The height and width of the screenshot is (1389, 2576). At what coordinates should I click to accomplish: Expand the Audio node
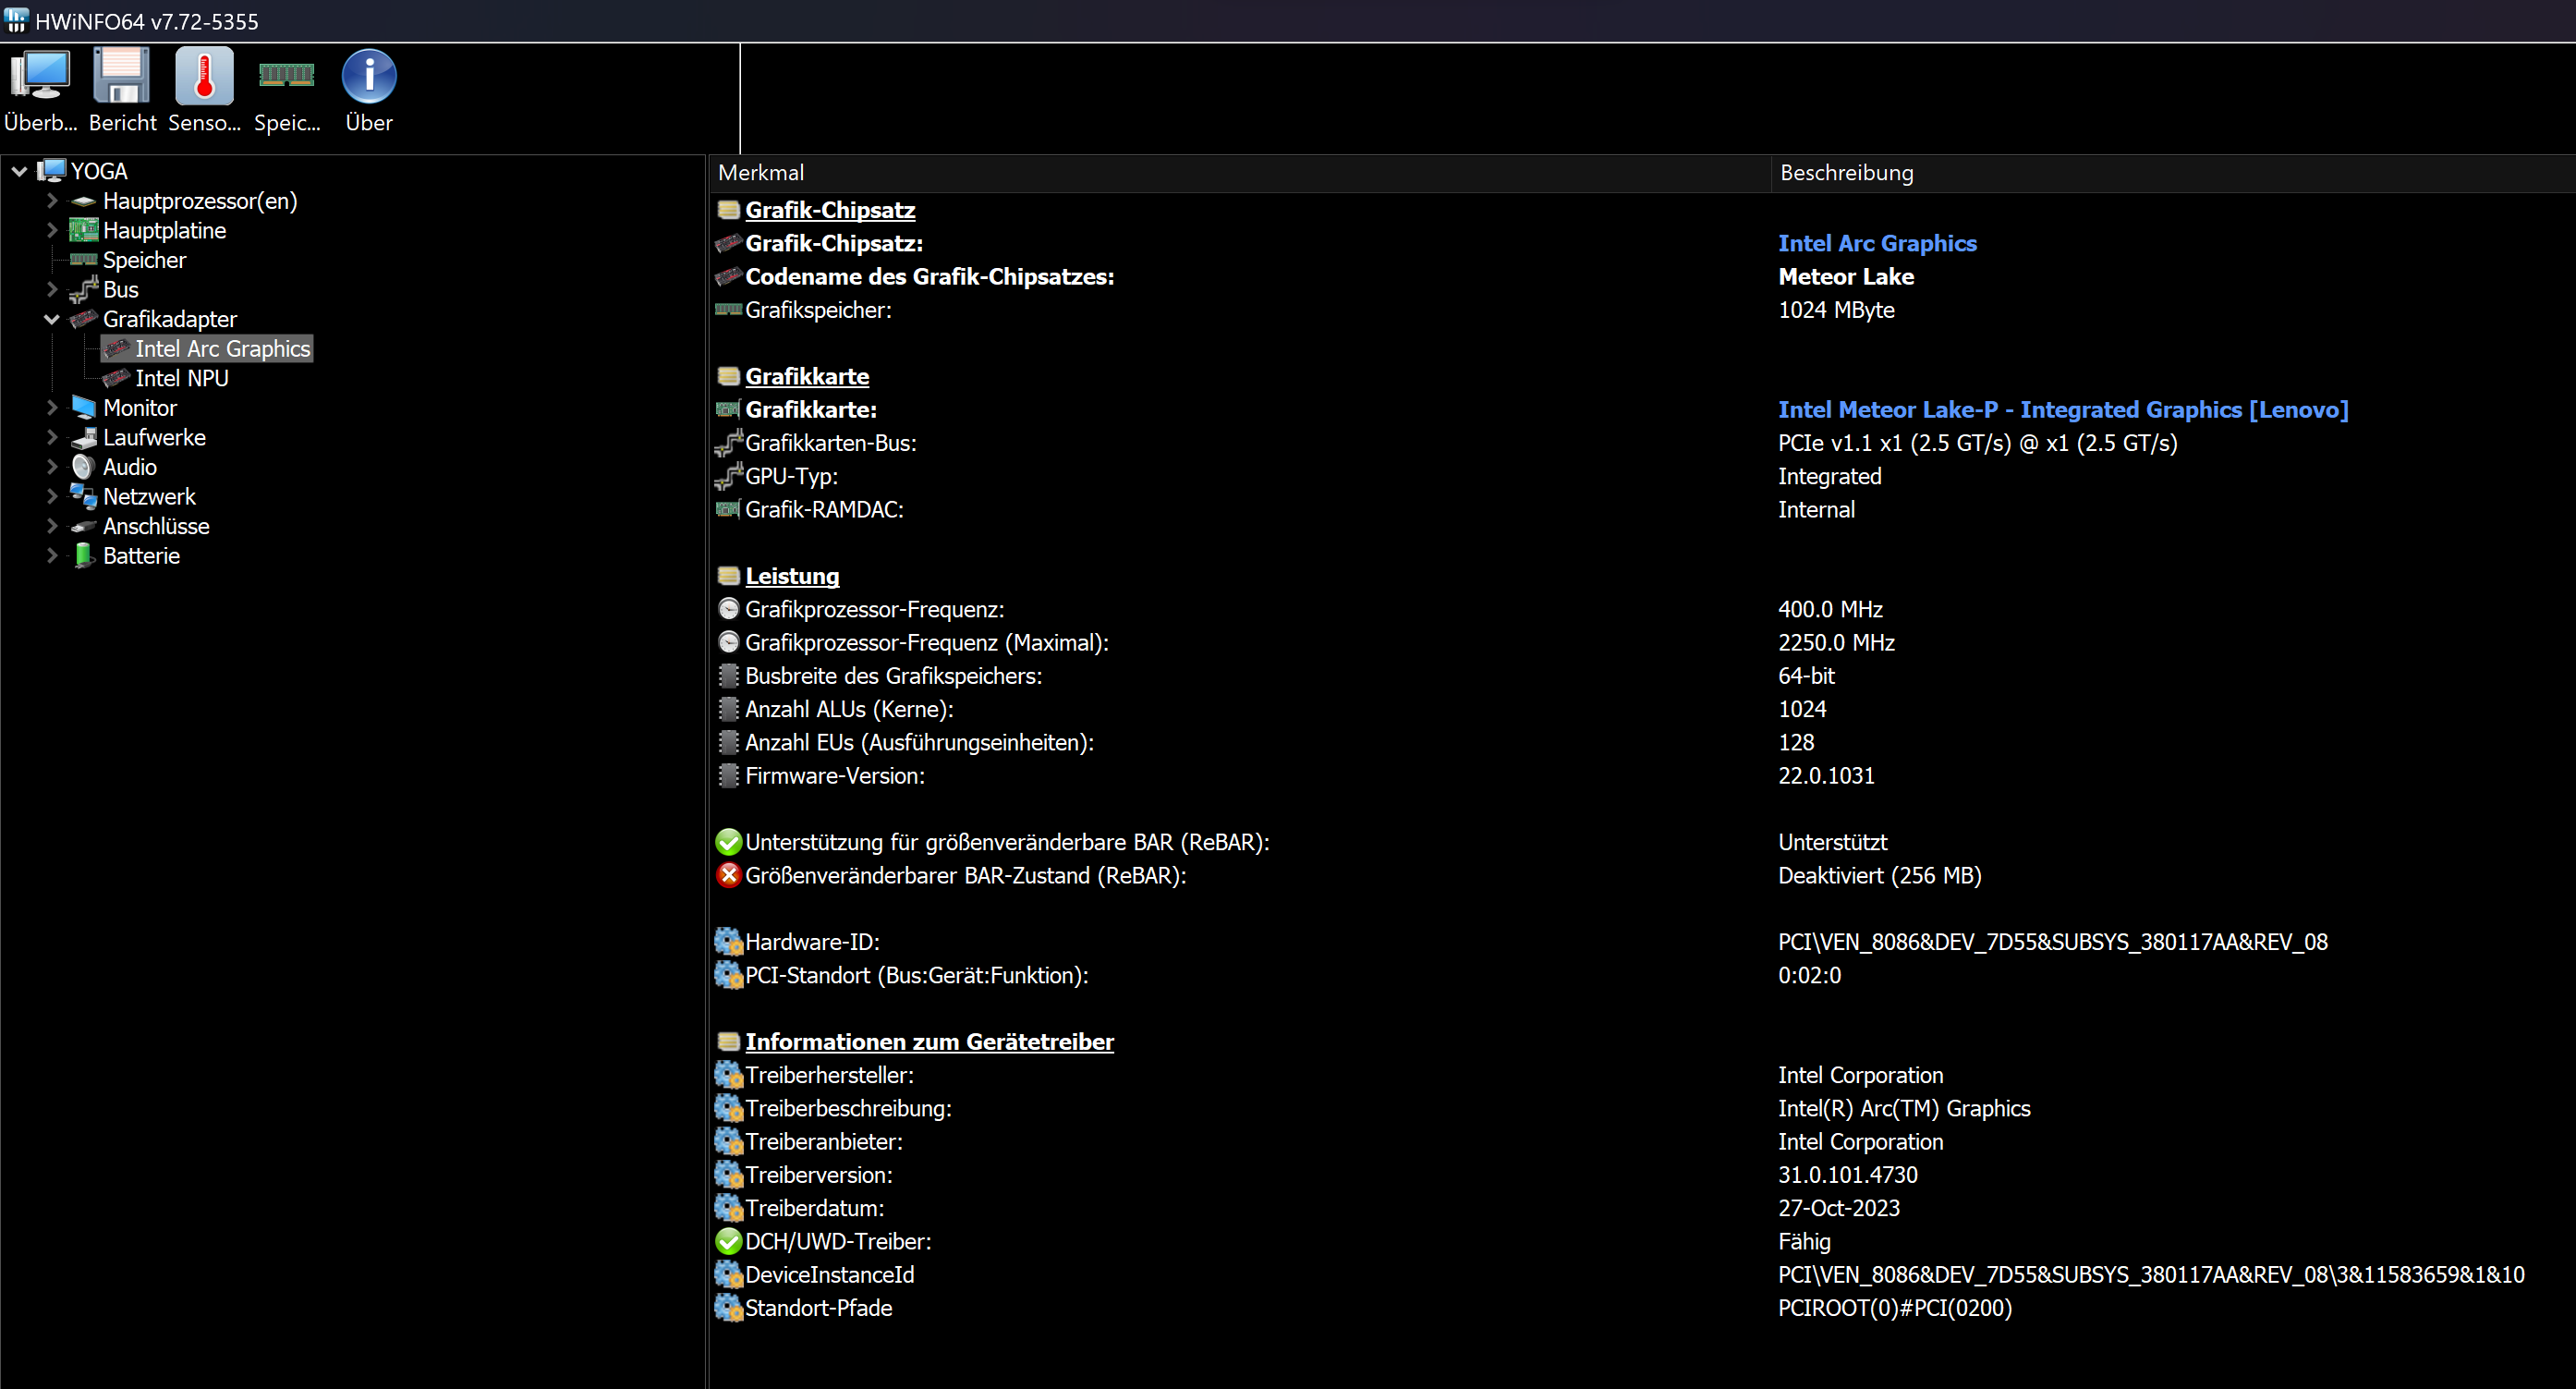52,467
